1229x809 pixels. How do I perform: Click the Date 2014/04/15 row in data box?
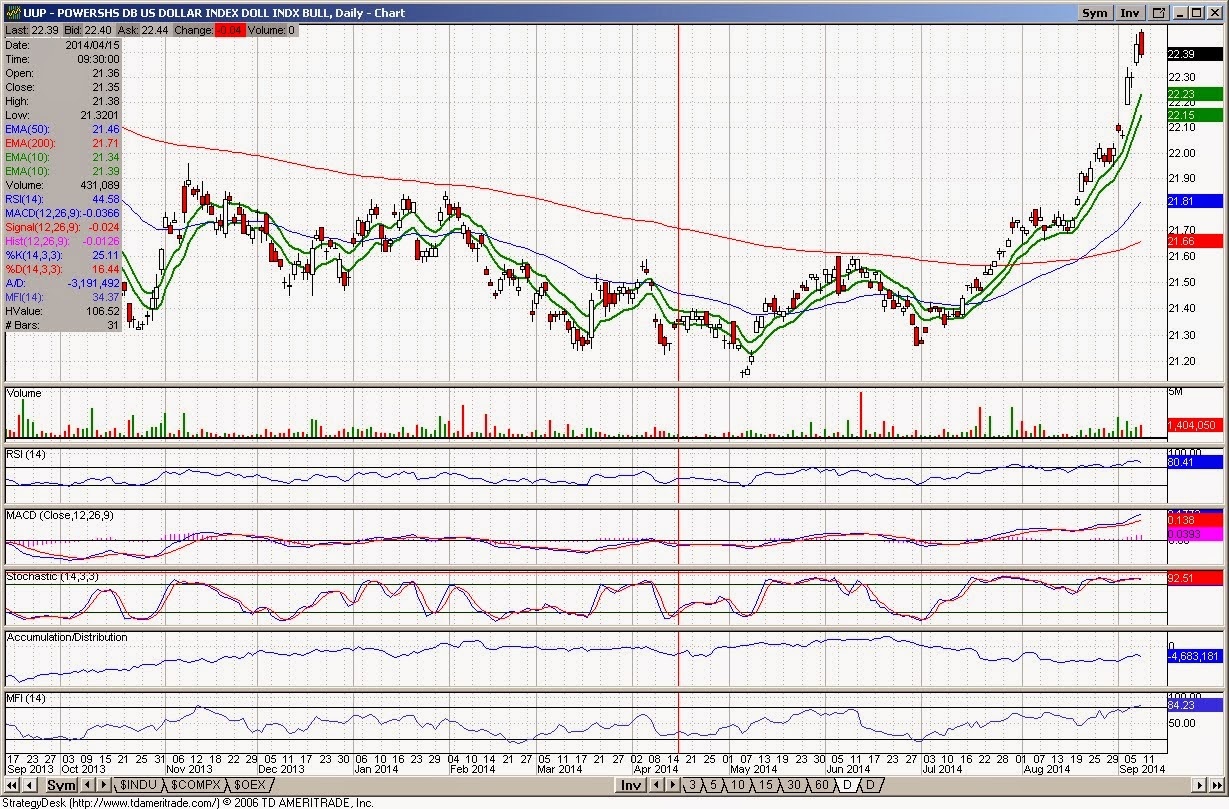63,46
